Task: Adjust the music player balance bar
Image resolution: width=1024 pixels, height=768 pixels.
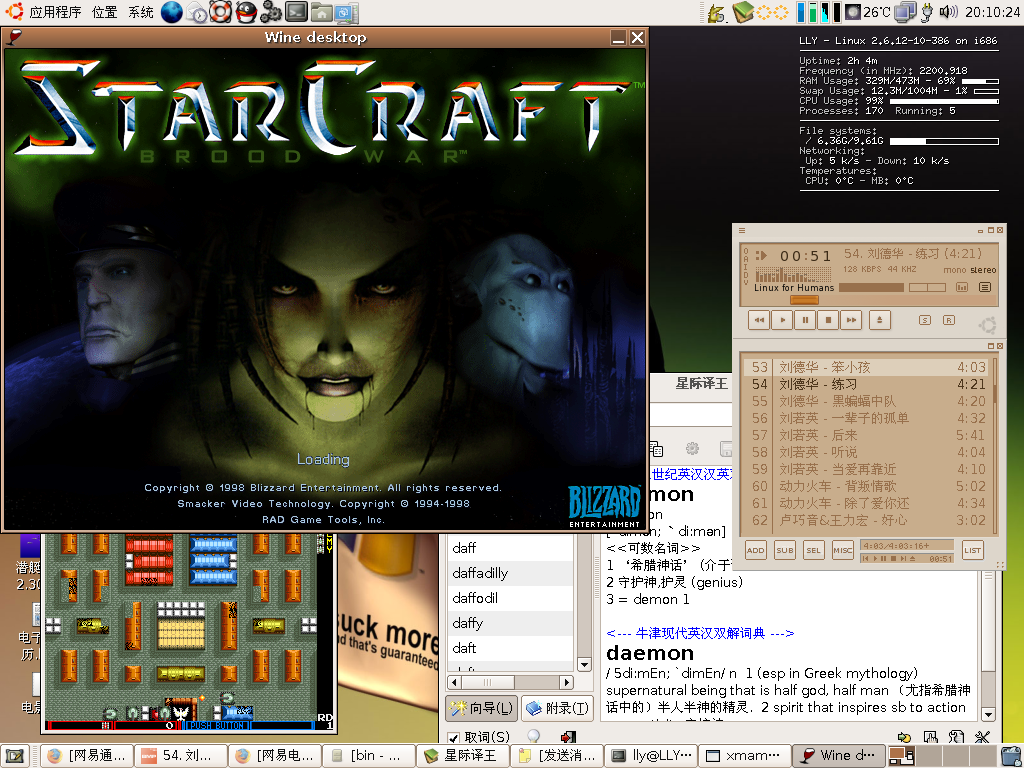Action: point(927,287)
